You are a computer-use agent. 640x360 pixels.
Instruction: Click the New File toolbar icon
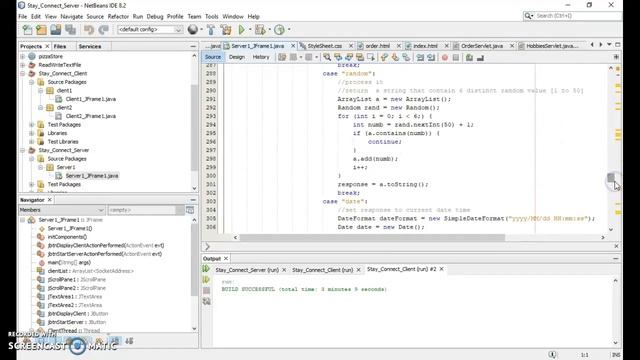(x=27, y=29)
